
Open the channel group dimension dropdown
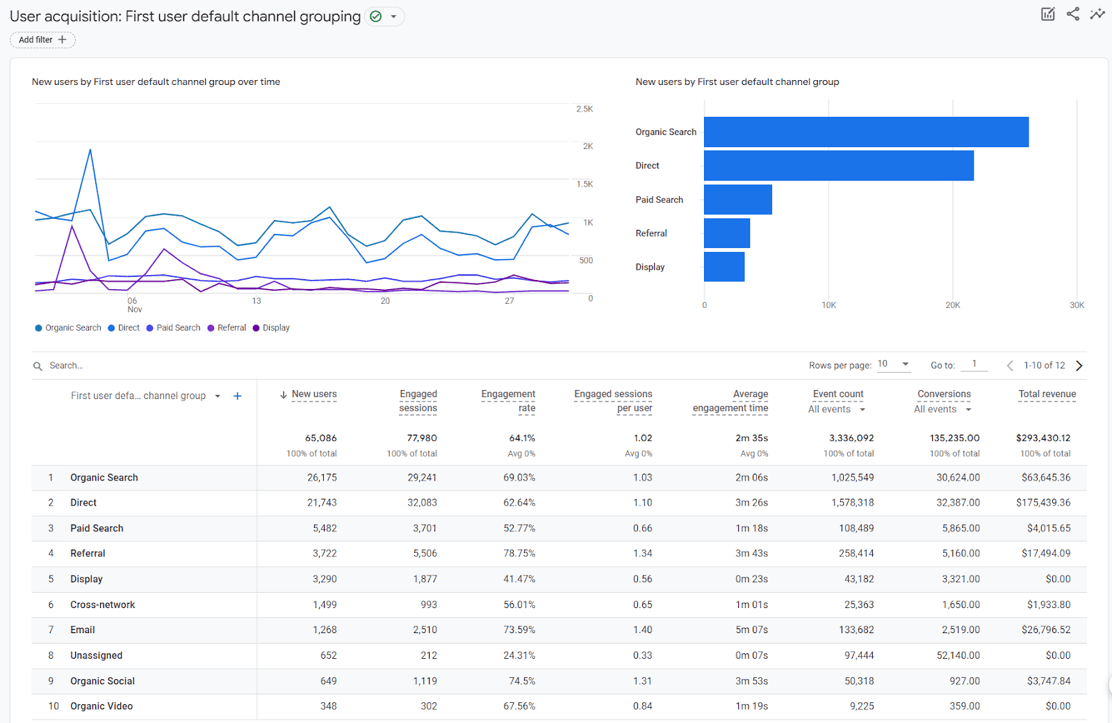tap(219, 396)
